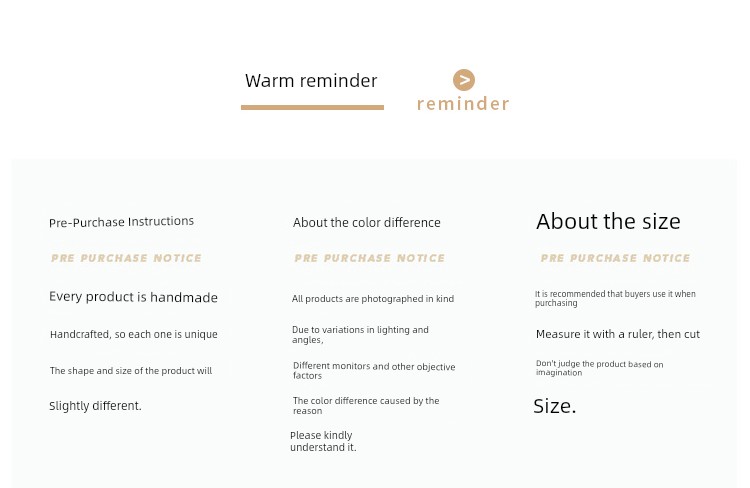Image resolution: width=750 pixels, height=488 pixels.
Task: Click the Slightly different. text
Action: pos(95,406)
